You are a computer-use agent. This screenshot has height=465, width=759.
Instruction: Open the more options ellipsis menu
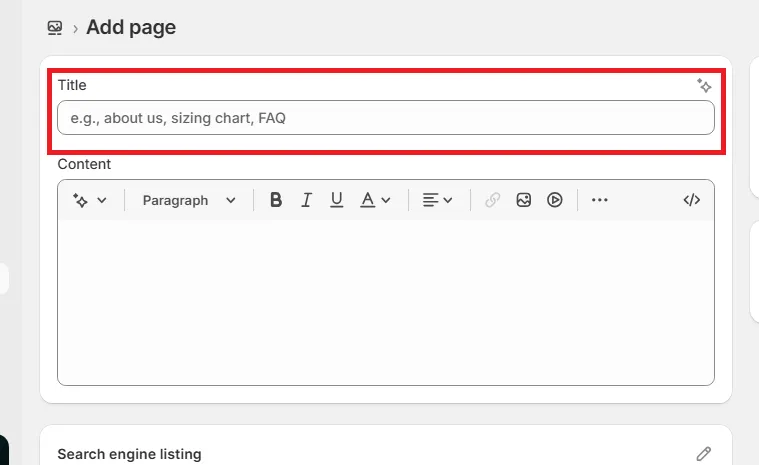click(599, 200)
